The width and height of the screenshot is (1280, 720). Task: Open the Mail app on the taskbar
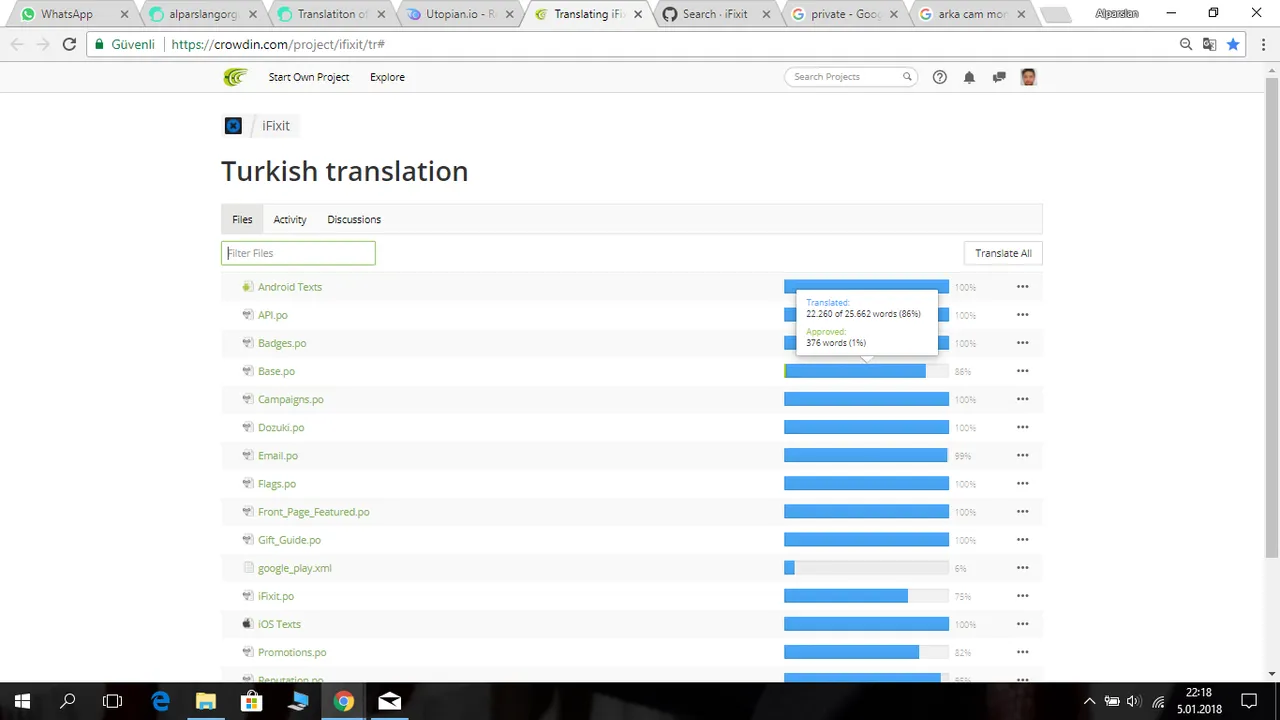(x=389, y=701)
